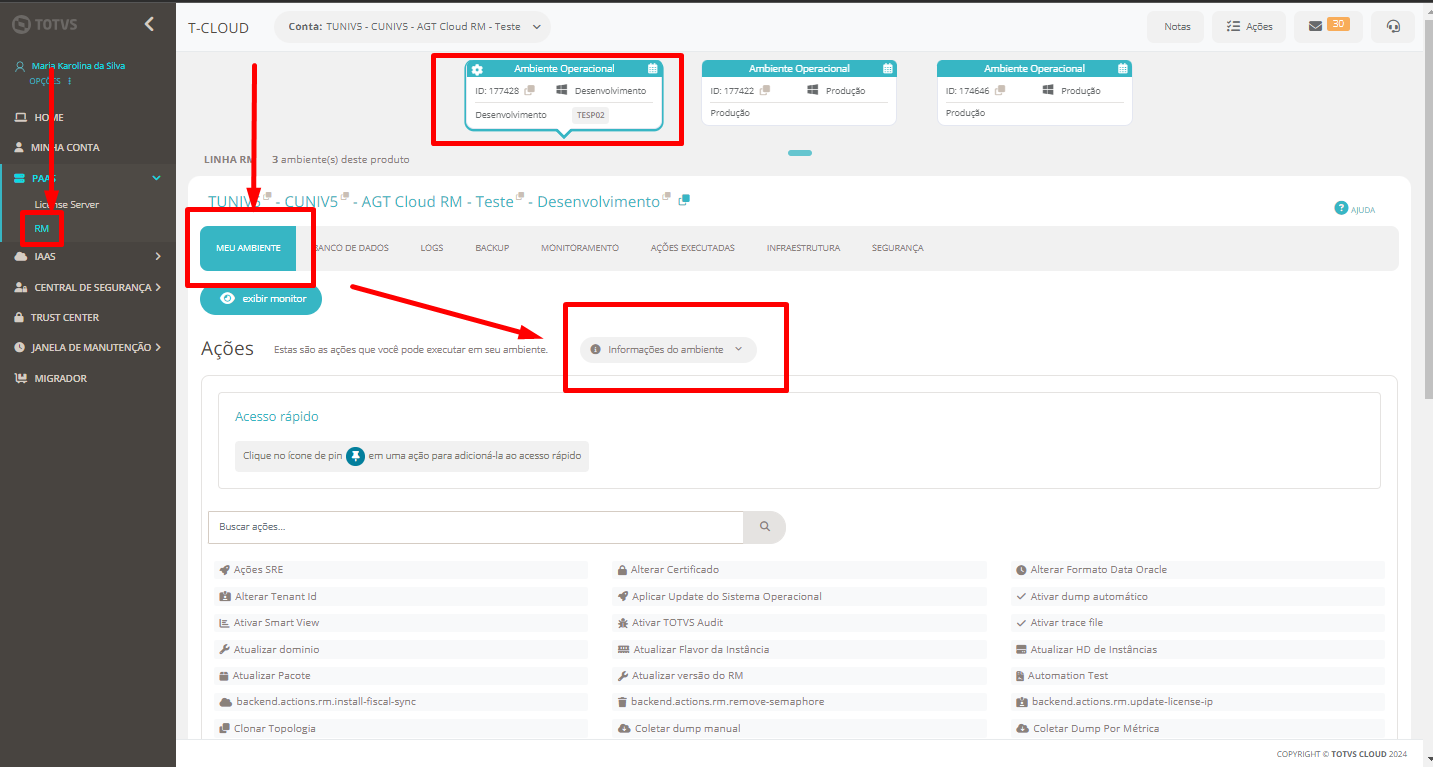Click the user name Maria Karolina da Silva

[x=78, y=66]
